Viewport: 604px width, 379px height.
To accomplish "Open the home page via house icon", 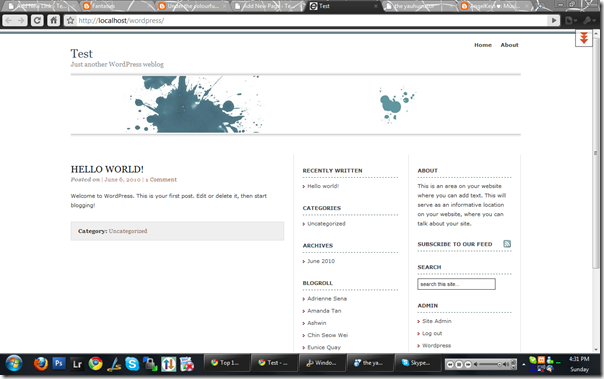I will (x=54, y=20).
